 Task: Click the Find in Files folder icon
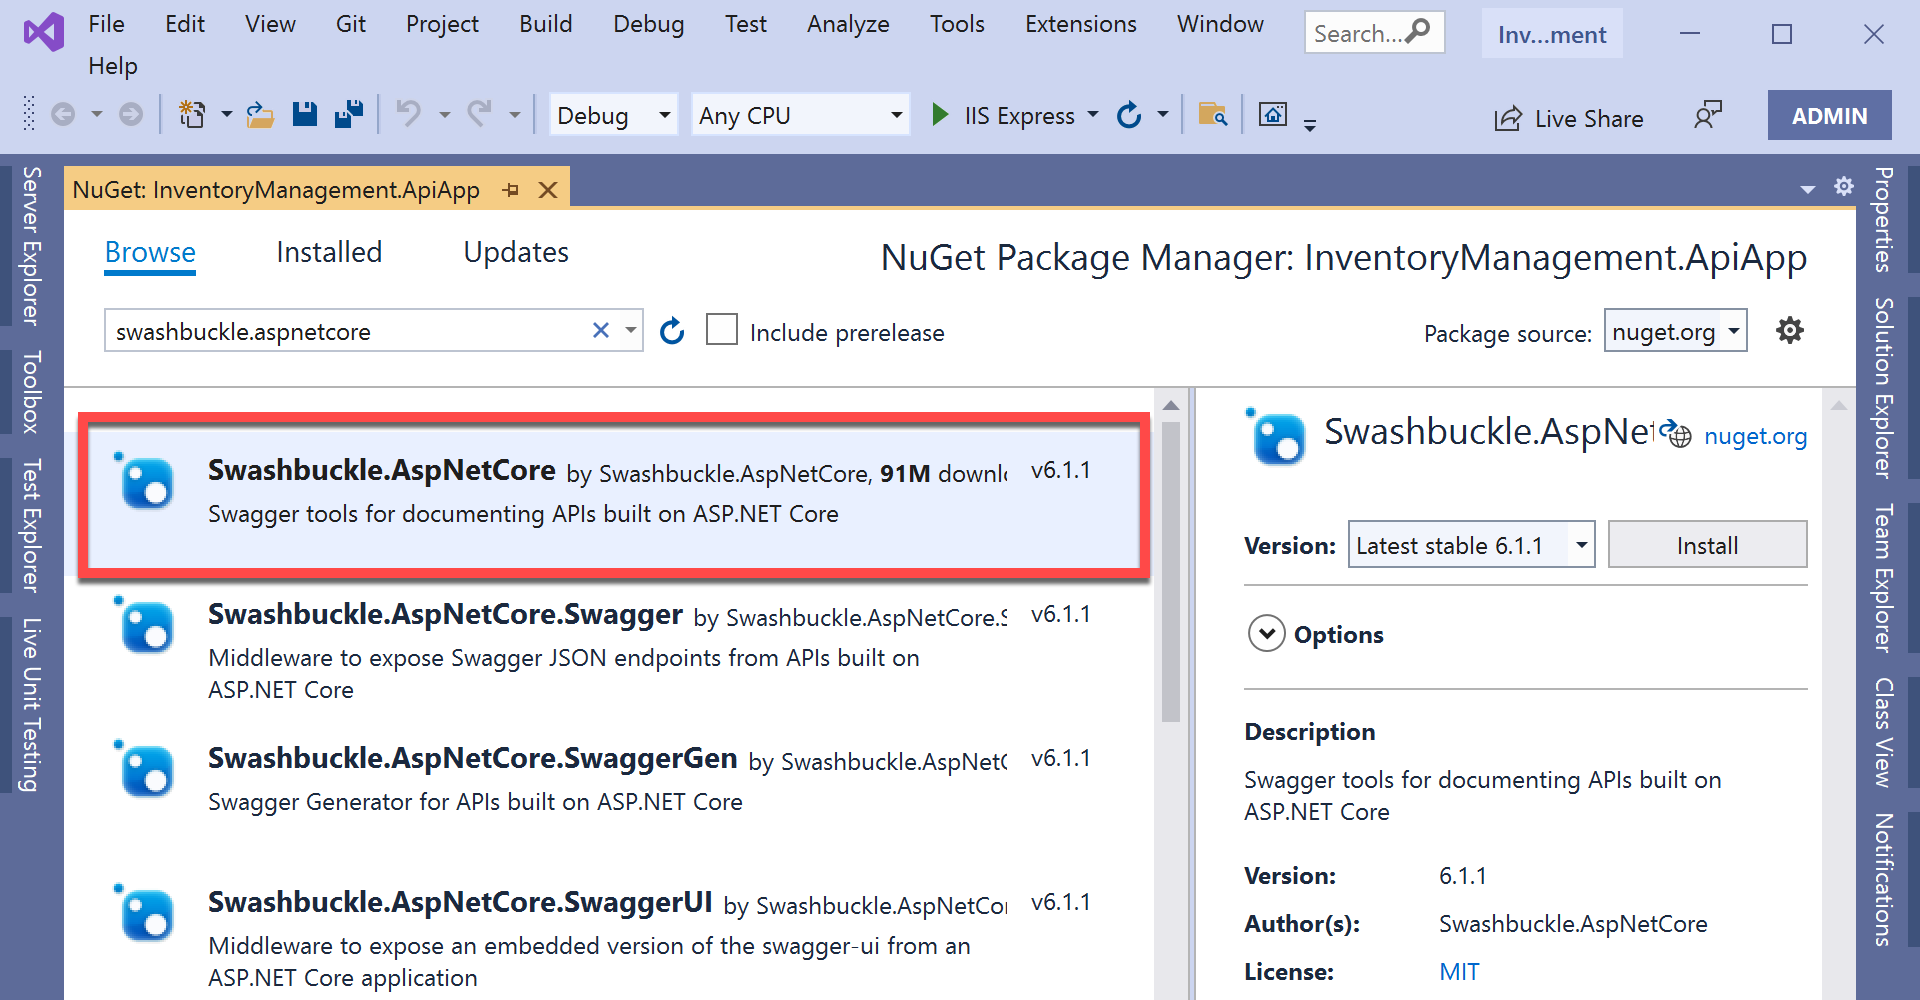[1212, 114]
